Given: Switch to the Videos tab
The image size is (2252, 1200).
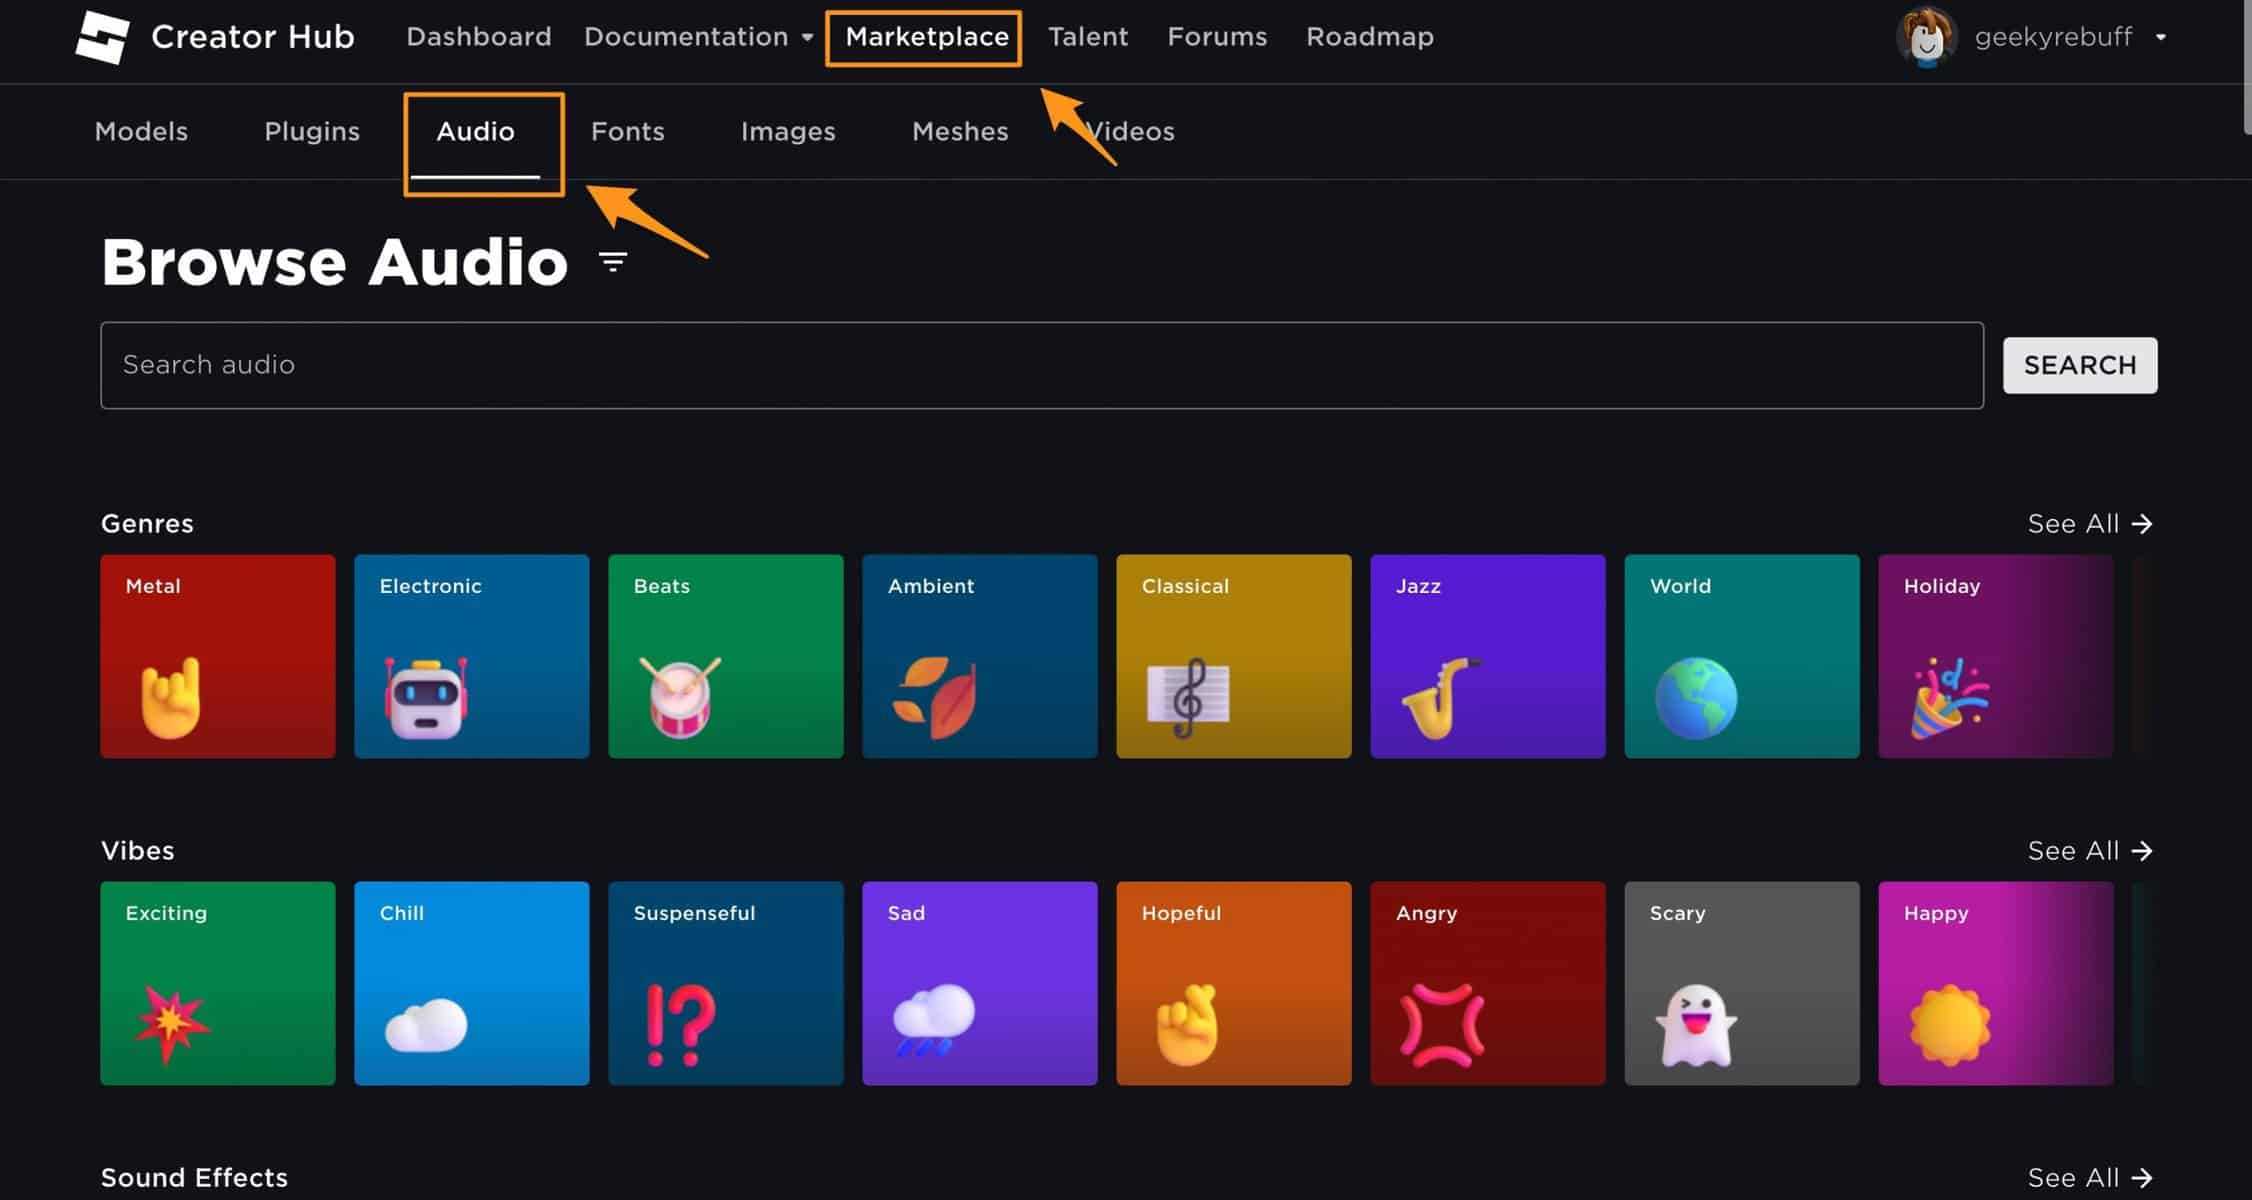Looking at the screenshot, I should click(x=1130, y=131).
